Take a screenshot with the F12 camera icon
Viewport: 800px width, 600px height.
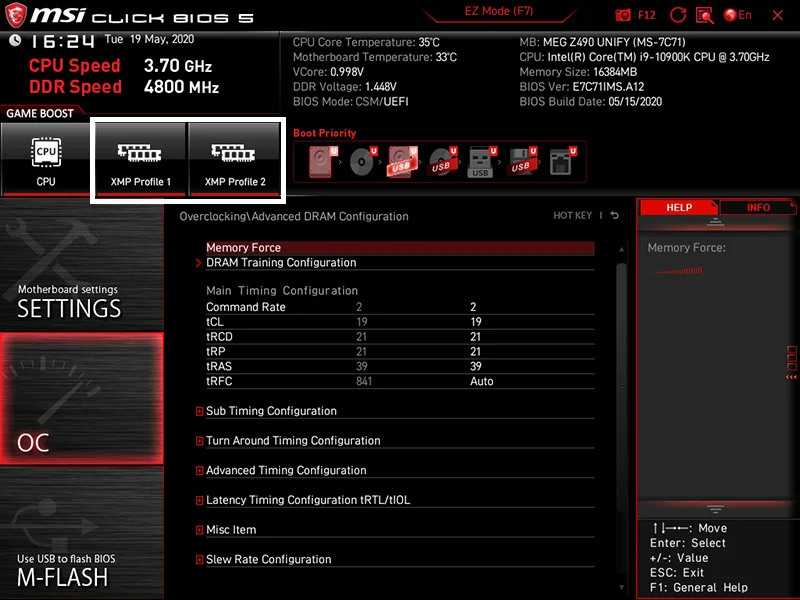tap(624, 15)
